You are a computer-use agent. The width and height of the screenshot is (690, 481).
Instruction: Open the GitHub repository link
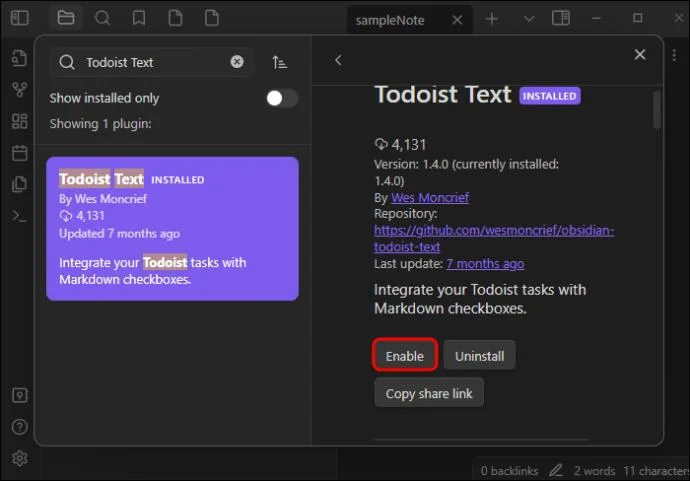pos(494,239)
